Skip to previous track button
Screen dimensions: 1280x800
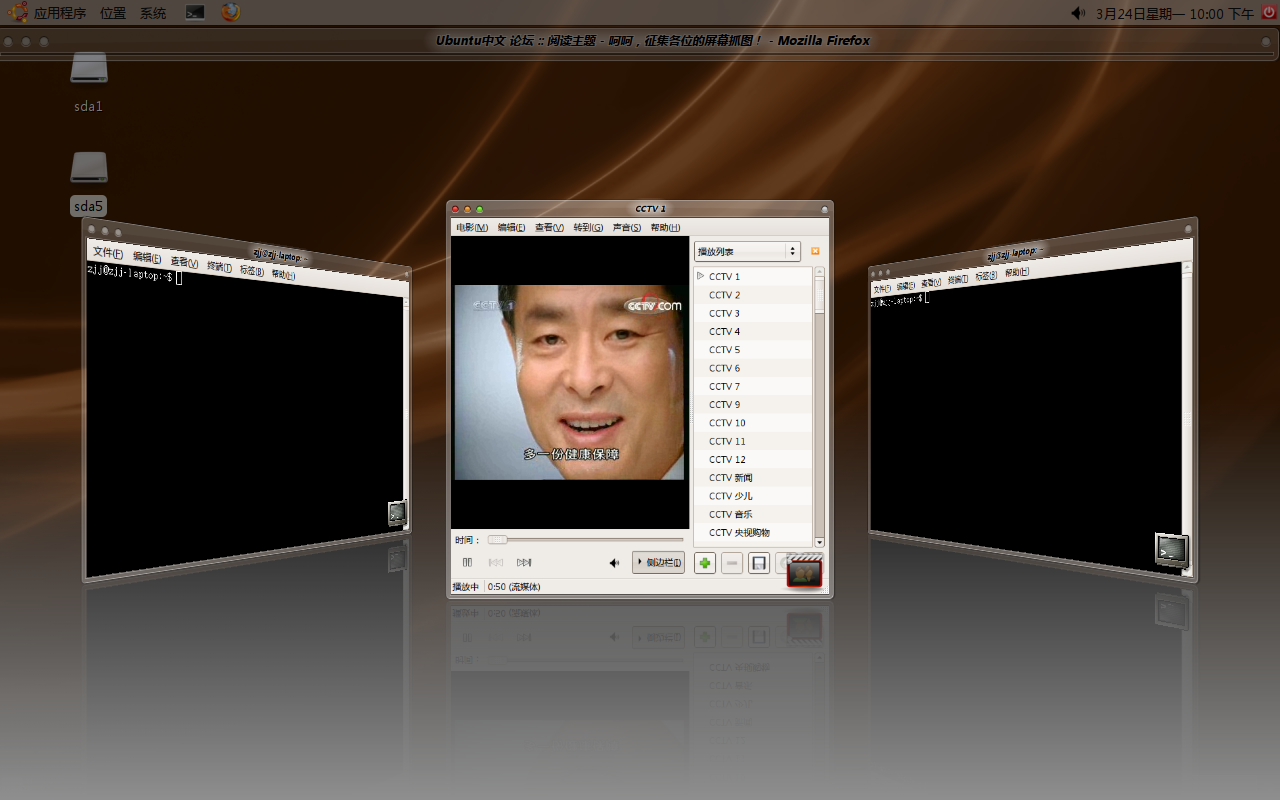point(496,563)
